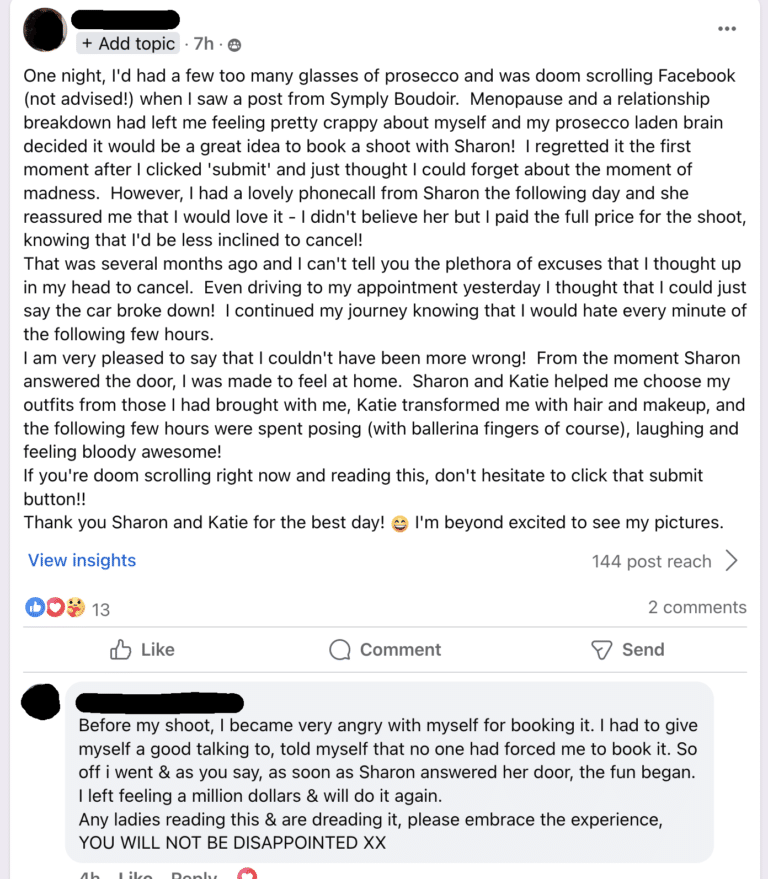Click the post author's profile picture
This screenshot has width=768, height=879.
click(x=43, y=28)
